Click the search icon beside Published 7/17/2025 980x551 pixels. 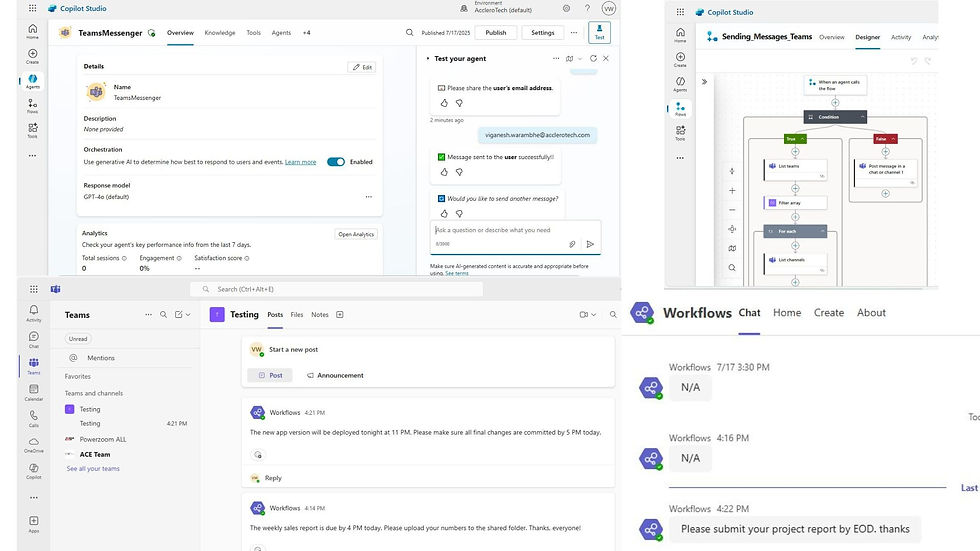click(409, 32)
